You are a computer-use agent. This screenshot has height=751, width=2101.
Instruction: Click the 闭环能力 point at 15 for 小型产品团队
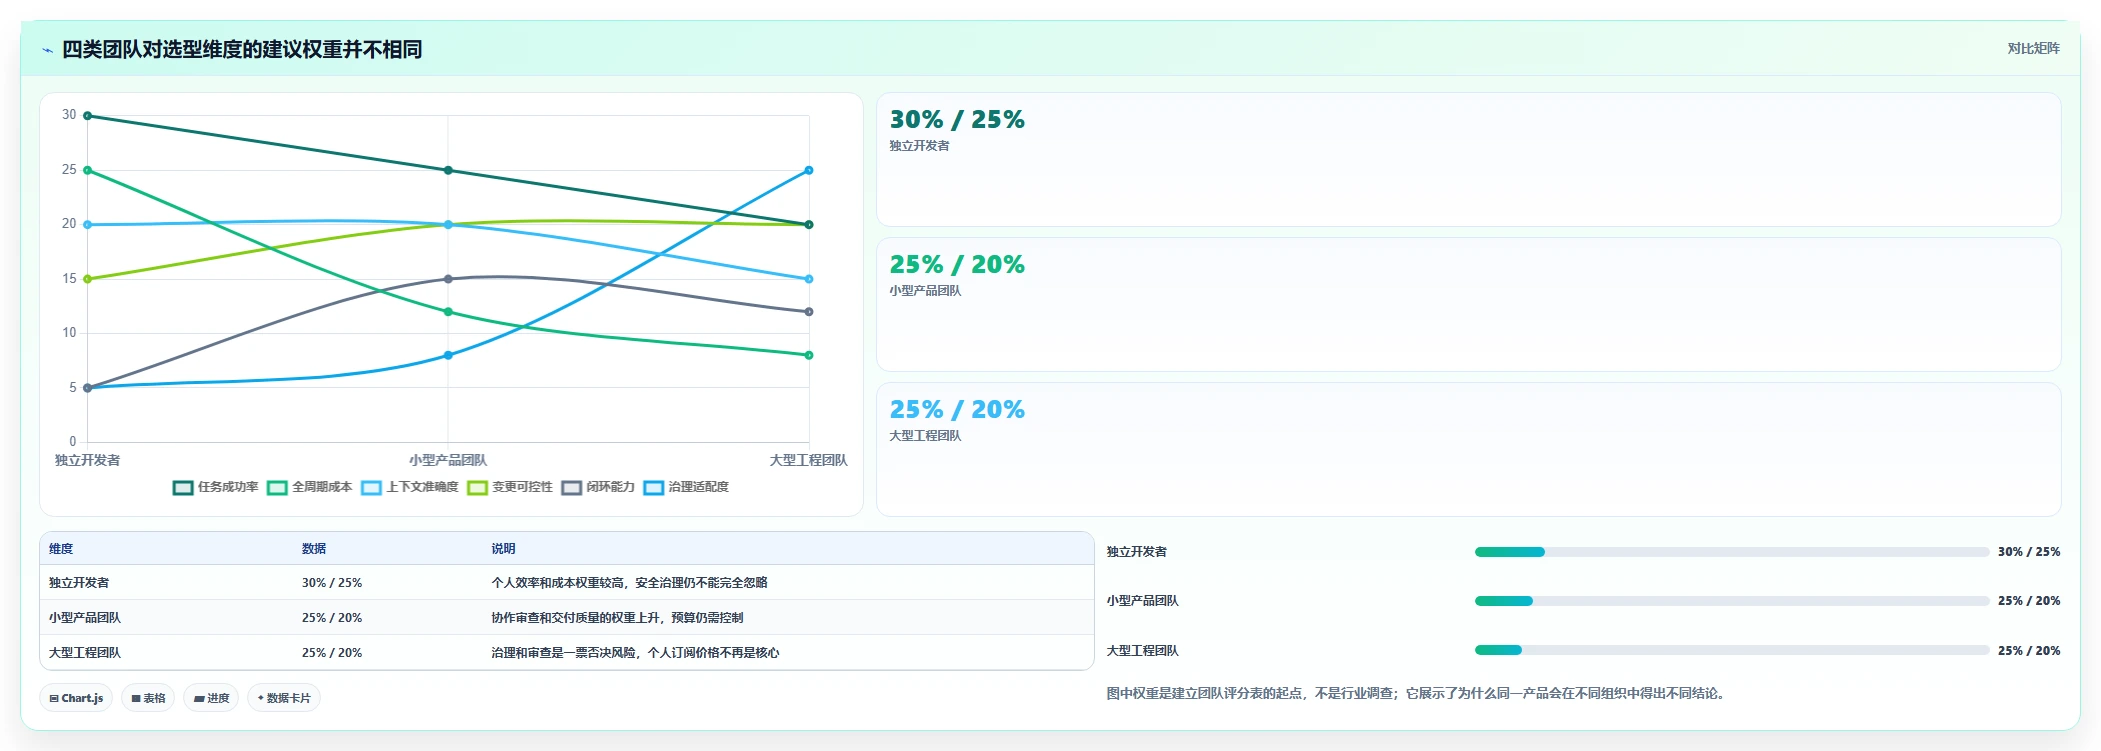[x=448, y=279]
